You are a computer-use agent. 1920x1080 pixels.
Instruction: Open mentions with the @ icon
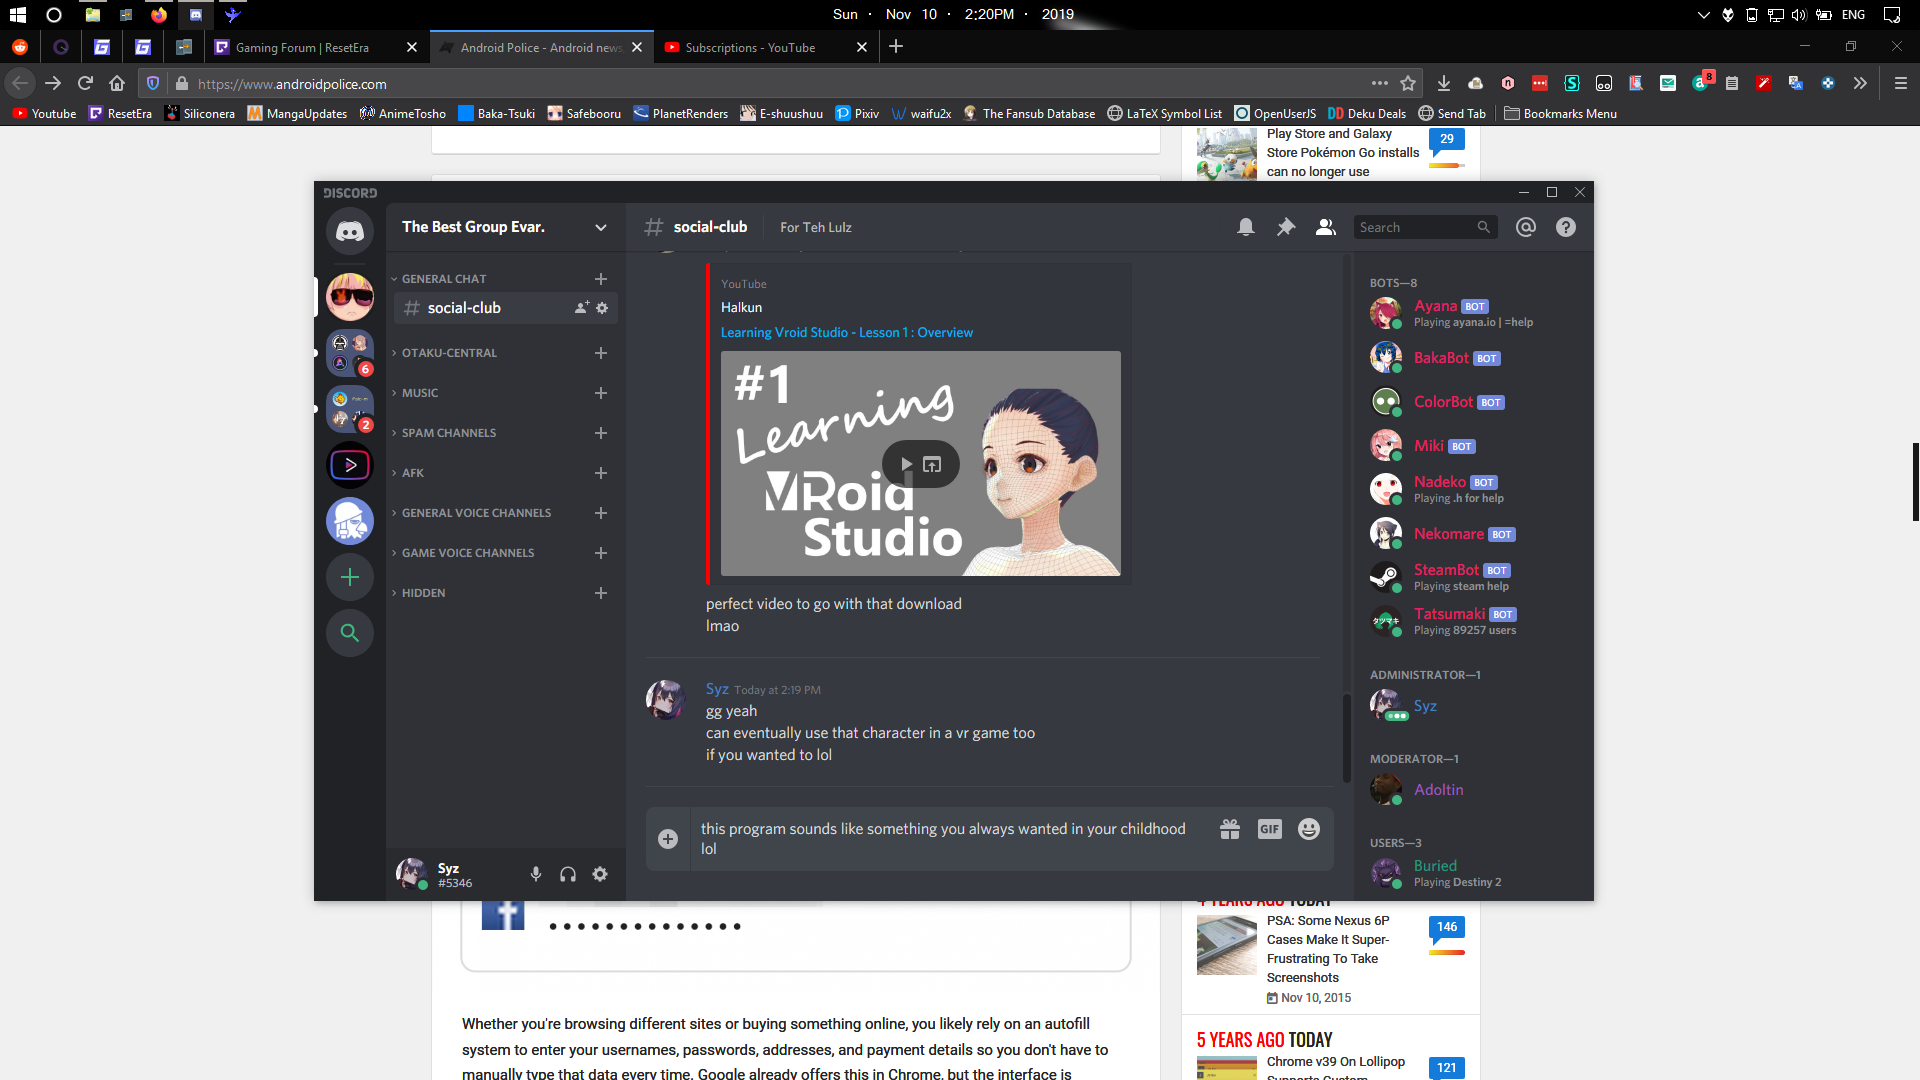pos(1525,227)
